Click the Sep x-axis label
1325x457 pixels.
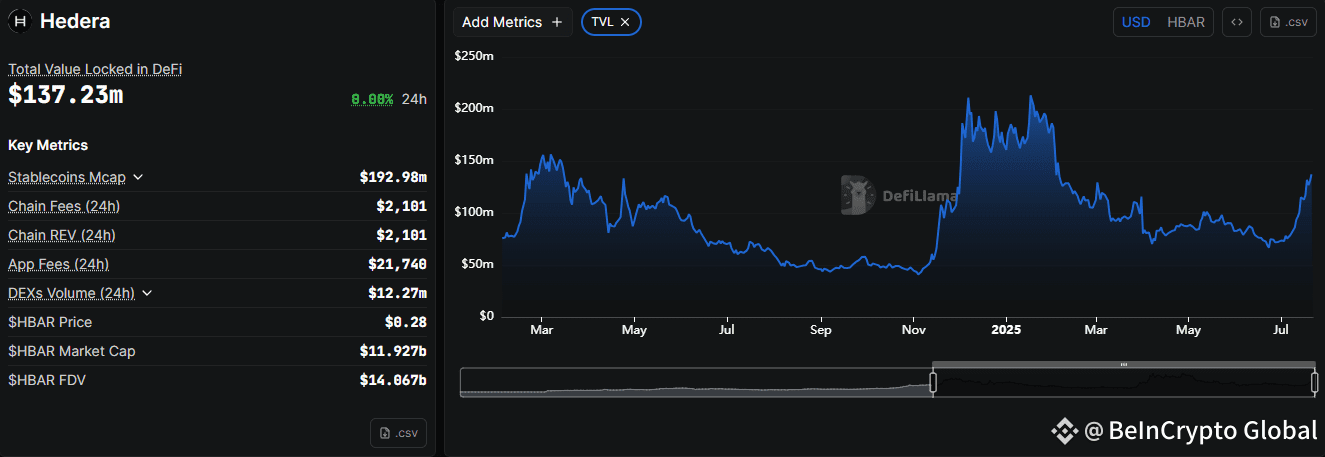pyautogui.click(x=820, y=329)
